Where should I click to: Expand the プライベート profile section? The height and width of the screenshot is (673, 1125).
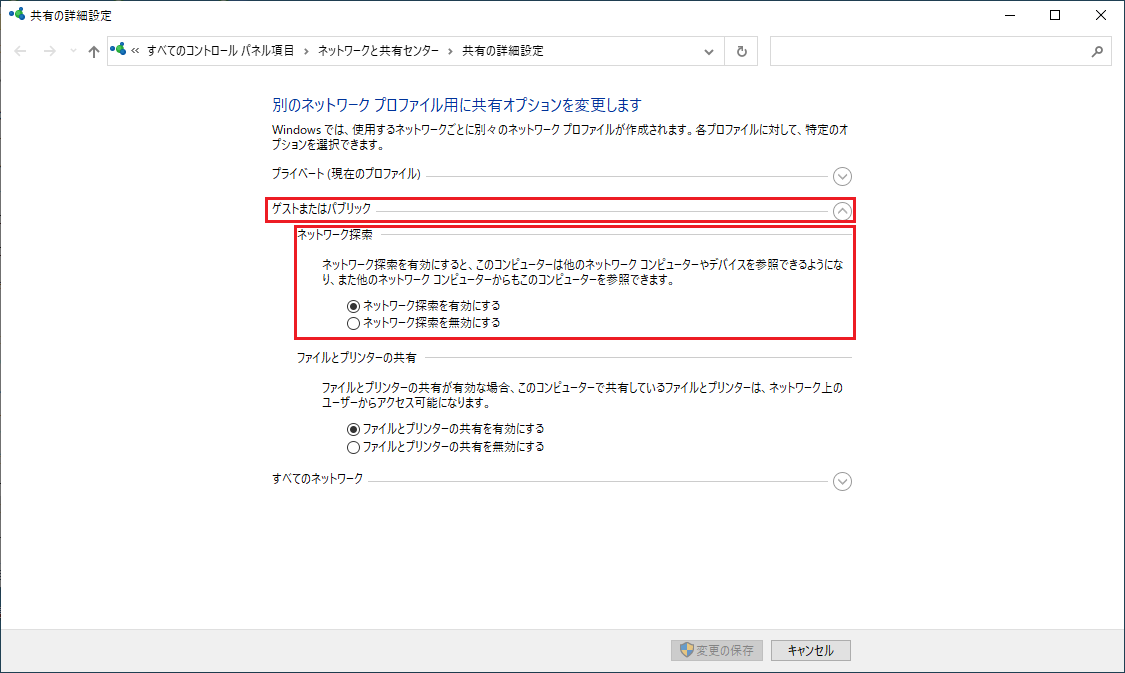[x=842, y=176]
